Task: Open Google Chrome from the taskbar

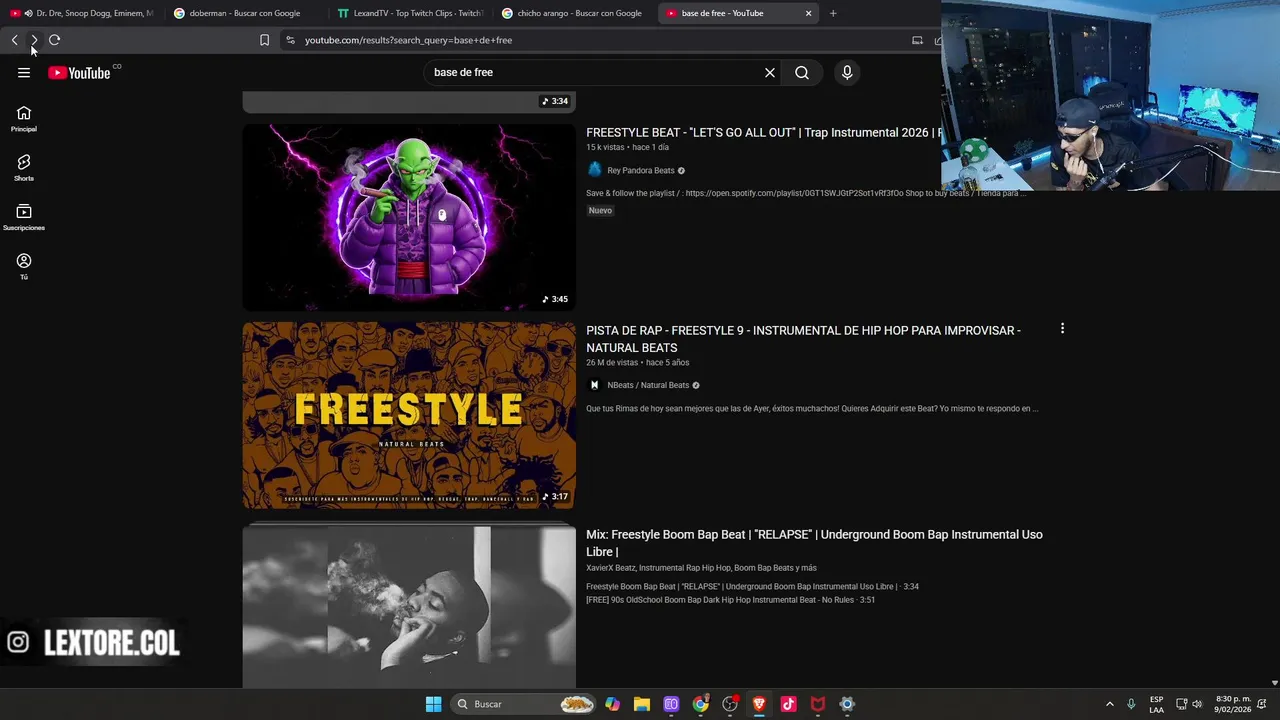Action: [x=701, y=704]
